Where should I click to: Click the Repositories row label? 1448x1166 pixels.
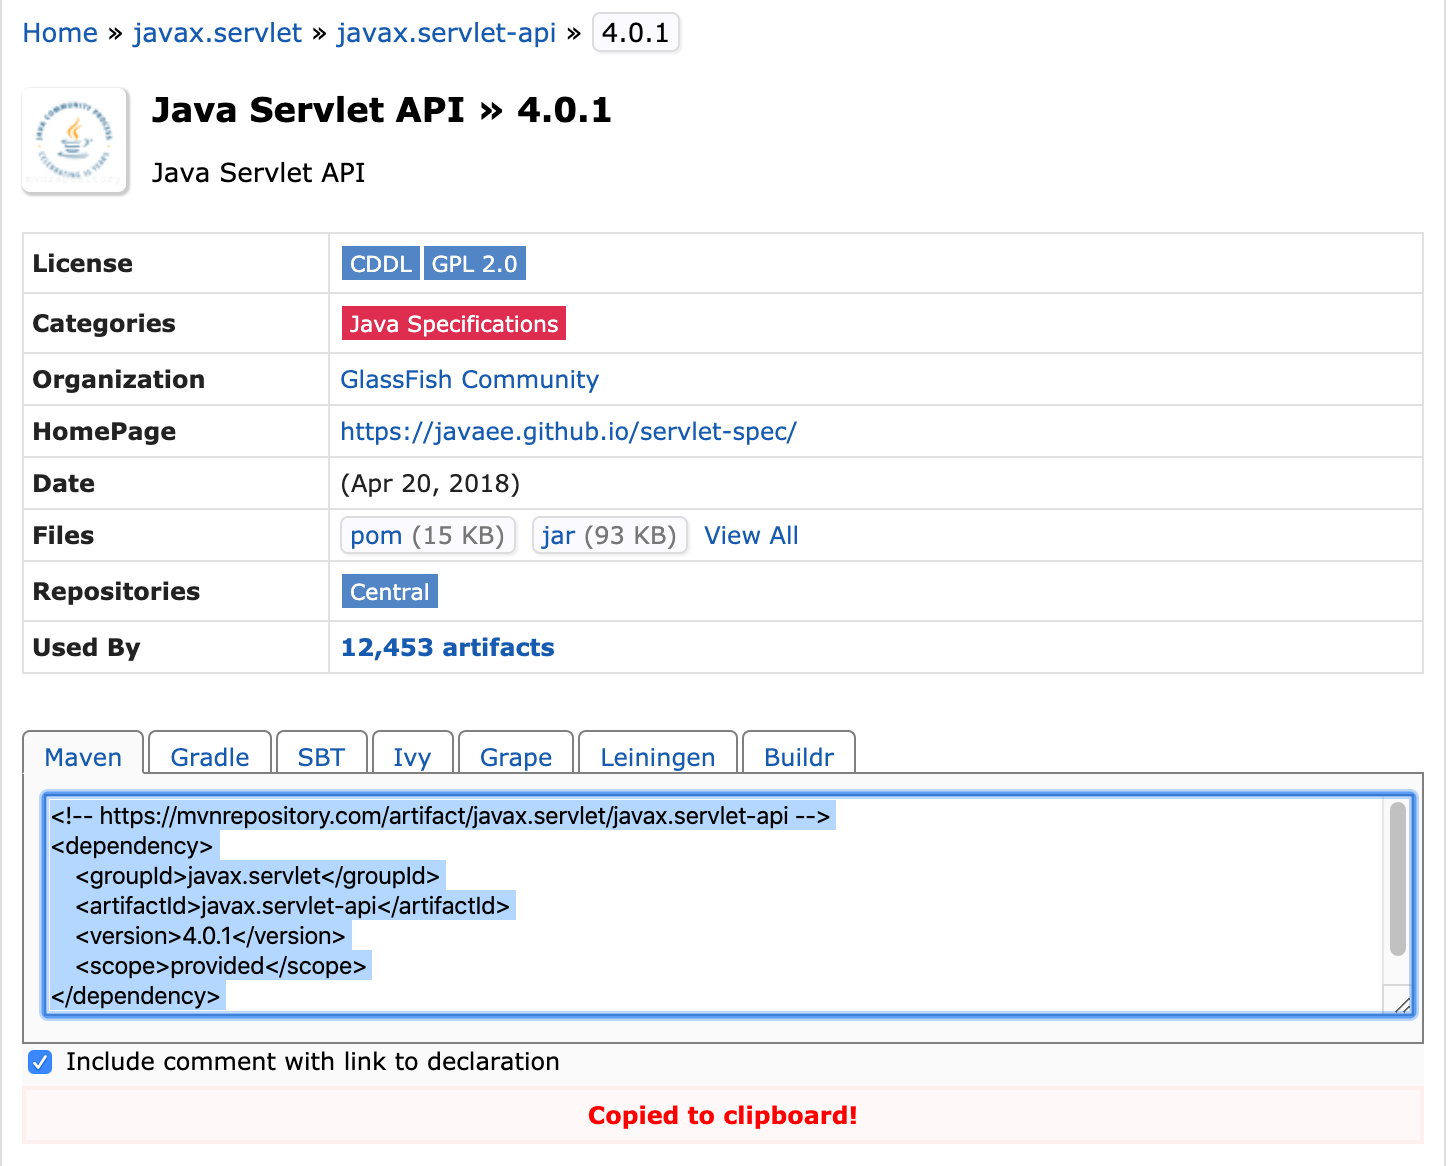click(117, 592)
